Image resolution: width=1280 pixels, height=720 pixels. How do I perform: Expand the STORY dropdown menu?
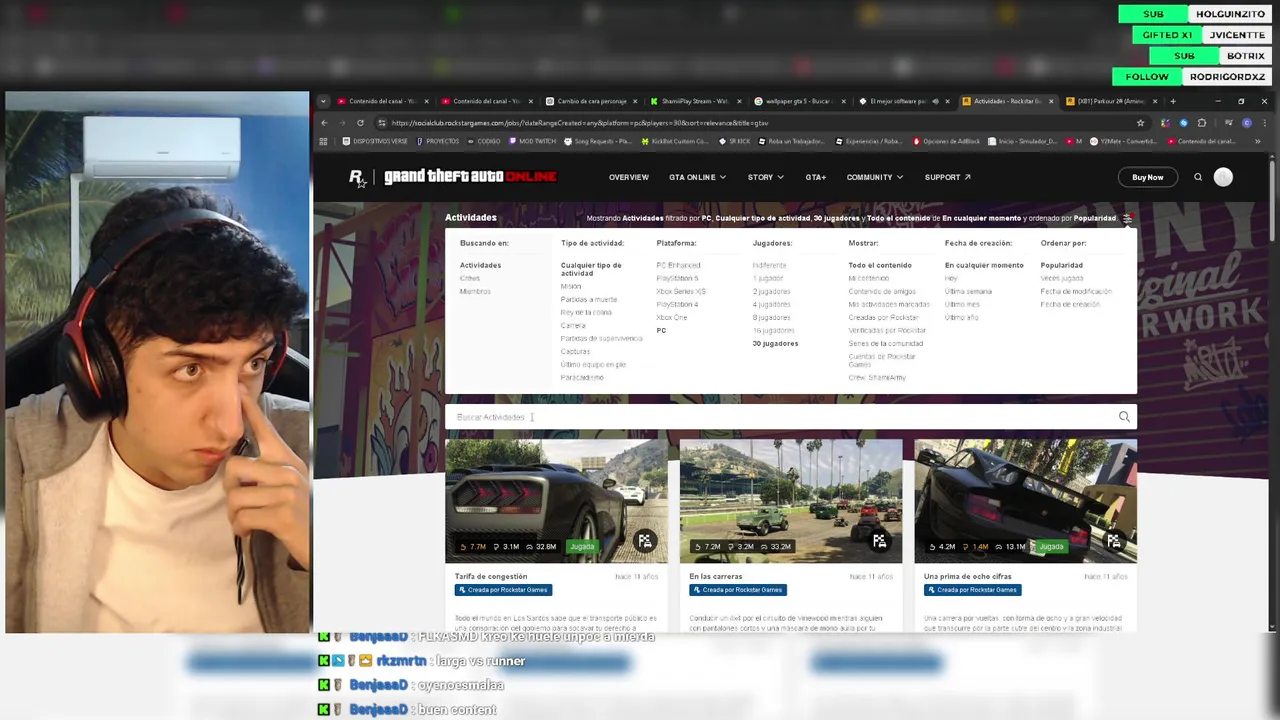[765, 177]
